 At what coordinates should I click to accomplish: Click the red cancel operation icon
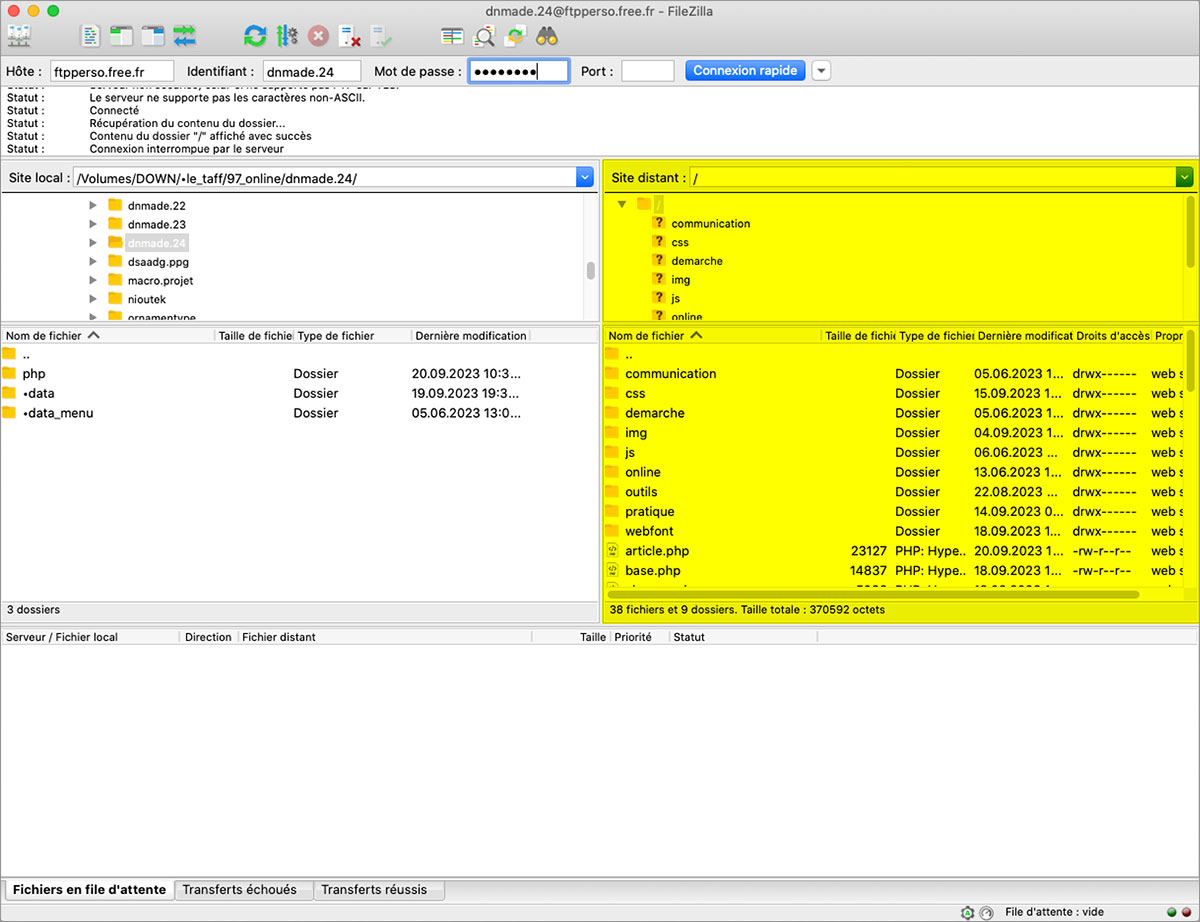point(318,37)
